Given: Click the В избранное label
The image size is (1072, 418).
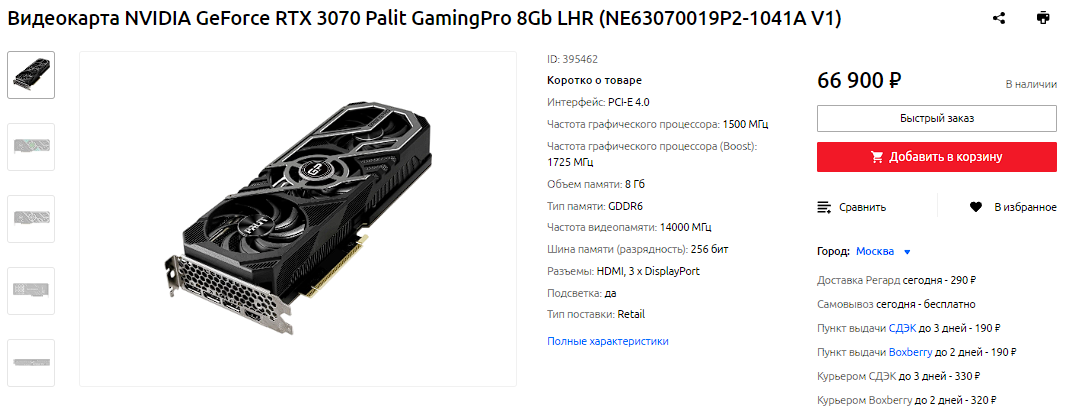Looking at the screenshot, I should tap(1026, 207).
